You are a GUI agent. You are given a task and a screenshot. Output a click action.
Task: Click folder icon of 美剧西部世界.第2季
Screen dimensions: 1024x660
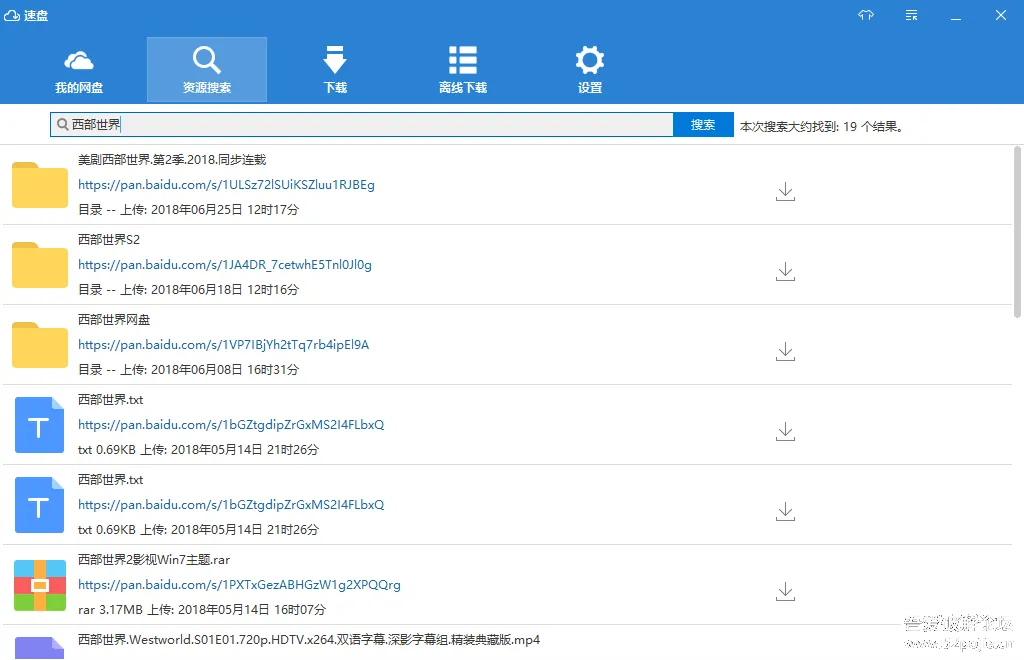coord(40,185)
